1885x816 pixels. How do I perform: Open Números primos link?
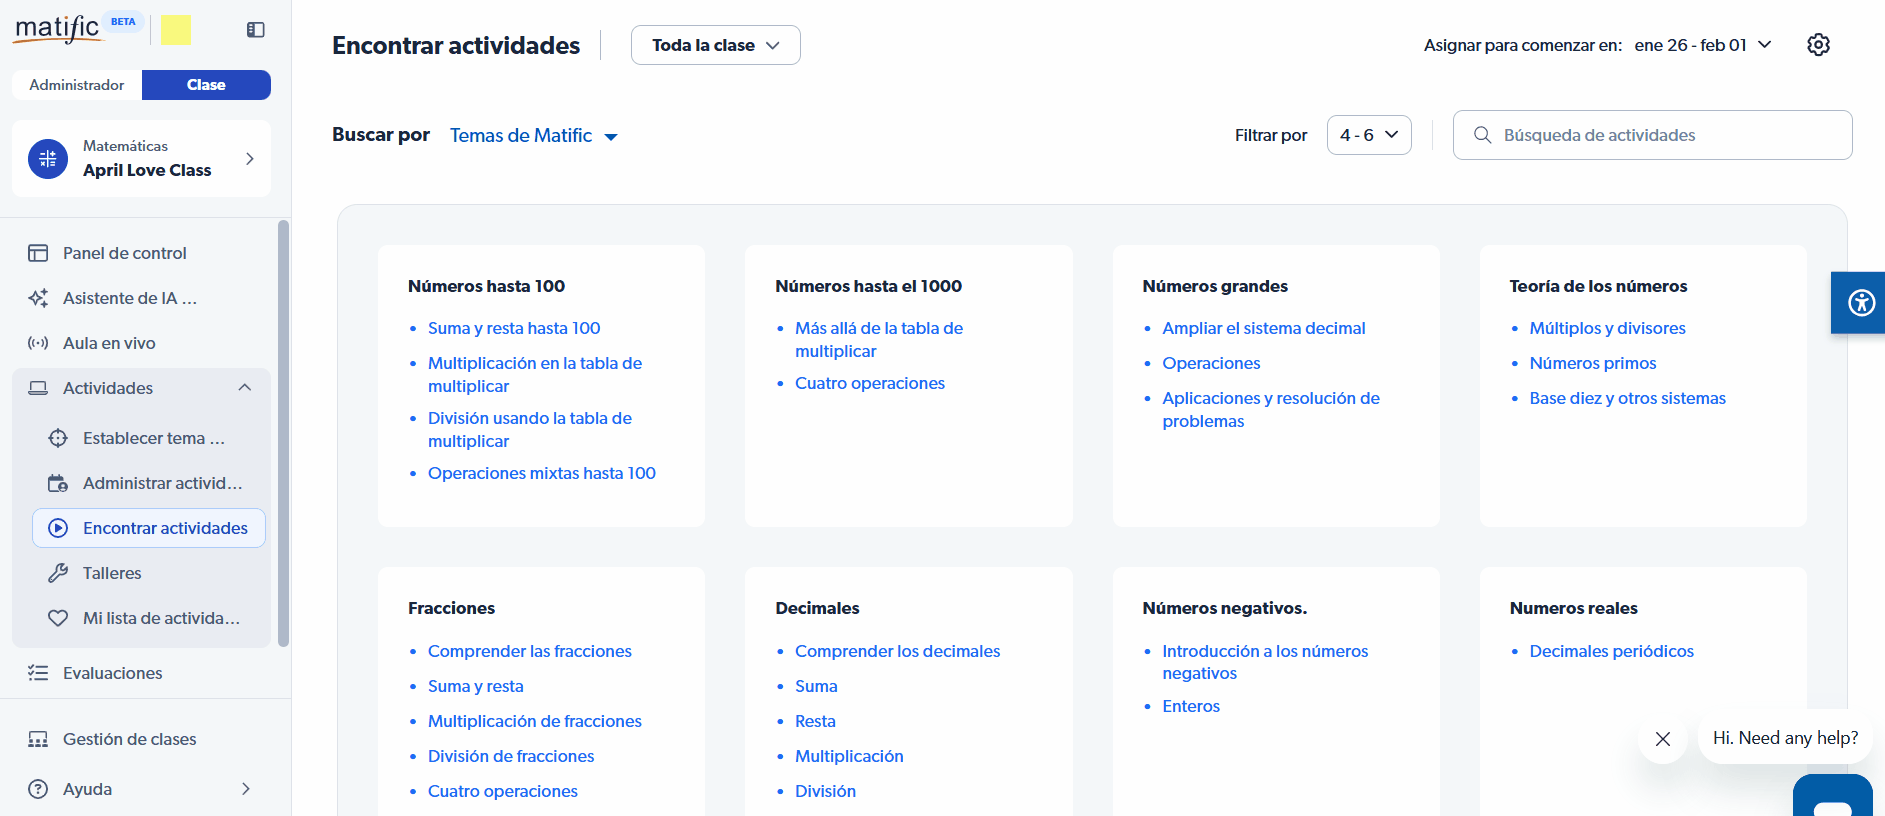coord(1593,363)
